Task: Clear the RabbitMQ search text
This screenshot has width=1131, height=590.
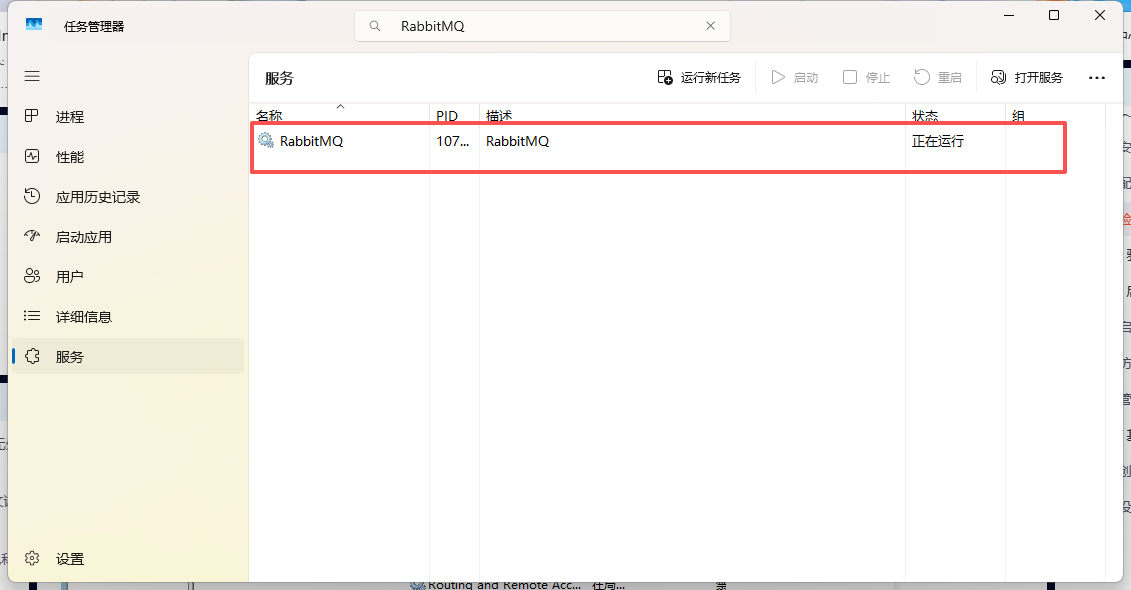Action: pyautogui.click(x=710, y=26)
